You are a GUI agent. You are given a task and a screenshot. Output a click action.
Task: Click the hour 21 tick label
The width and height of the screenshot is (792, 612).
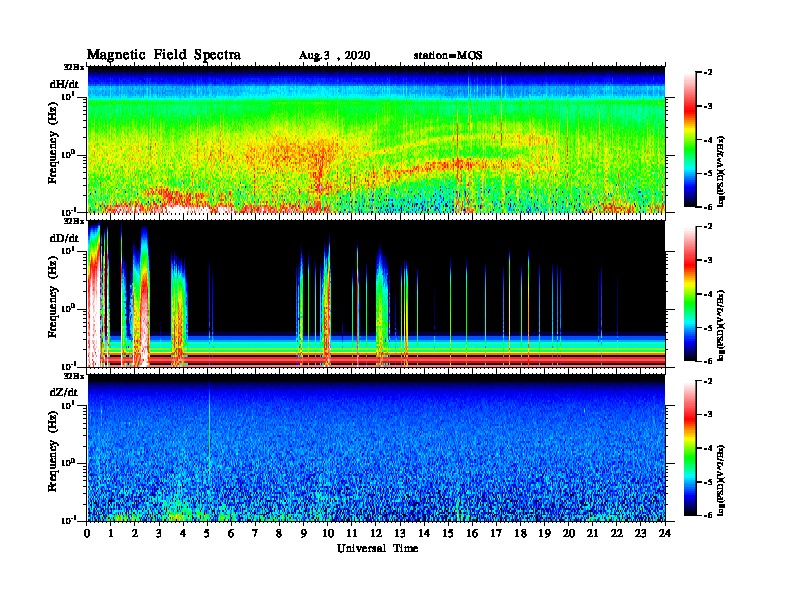(592, 533)
